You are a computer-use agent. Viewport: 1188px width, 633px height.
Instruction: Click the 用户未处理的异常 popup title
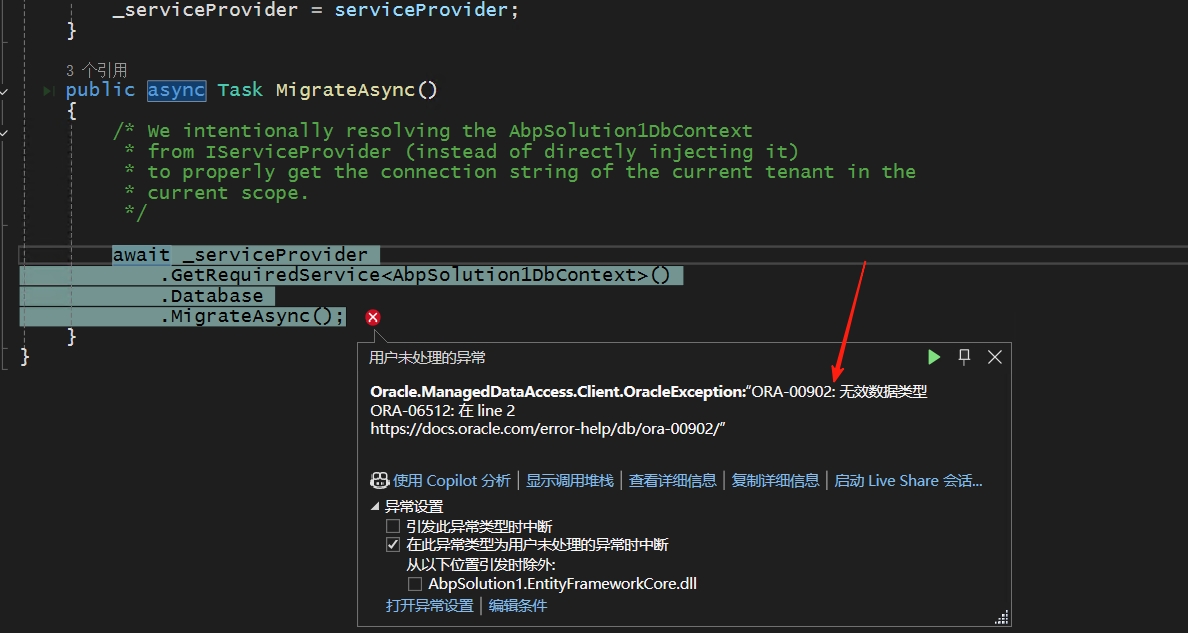[x=427, y=358]
